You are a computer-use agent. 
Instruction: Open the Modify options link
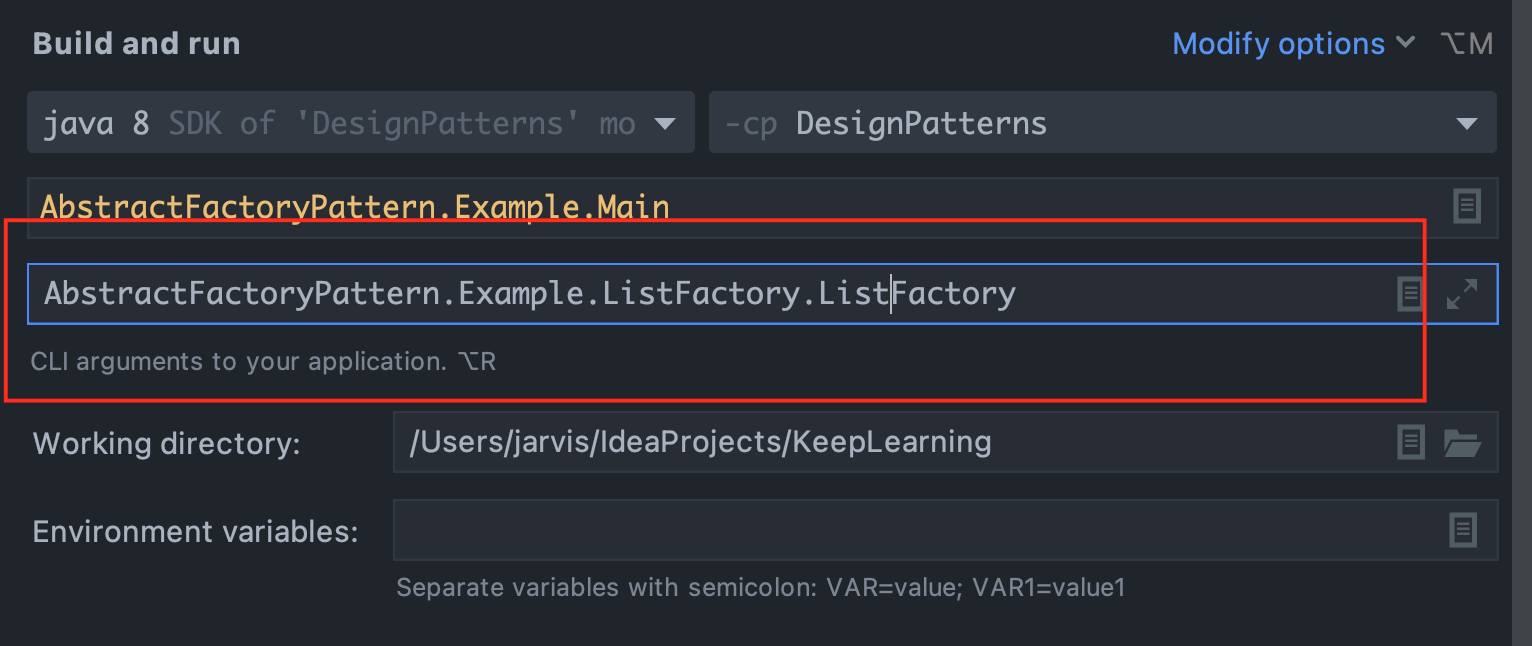click(x=1278, y=44)
